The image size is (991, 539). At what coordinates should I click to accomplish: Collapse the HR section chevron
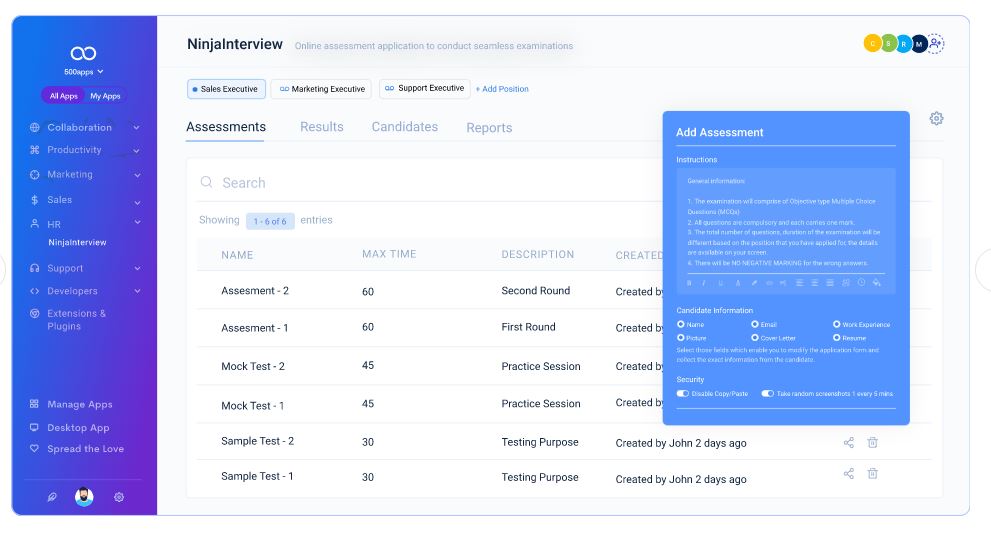click(x=137, y=222)
